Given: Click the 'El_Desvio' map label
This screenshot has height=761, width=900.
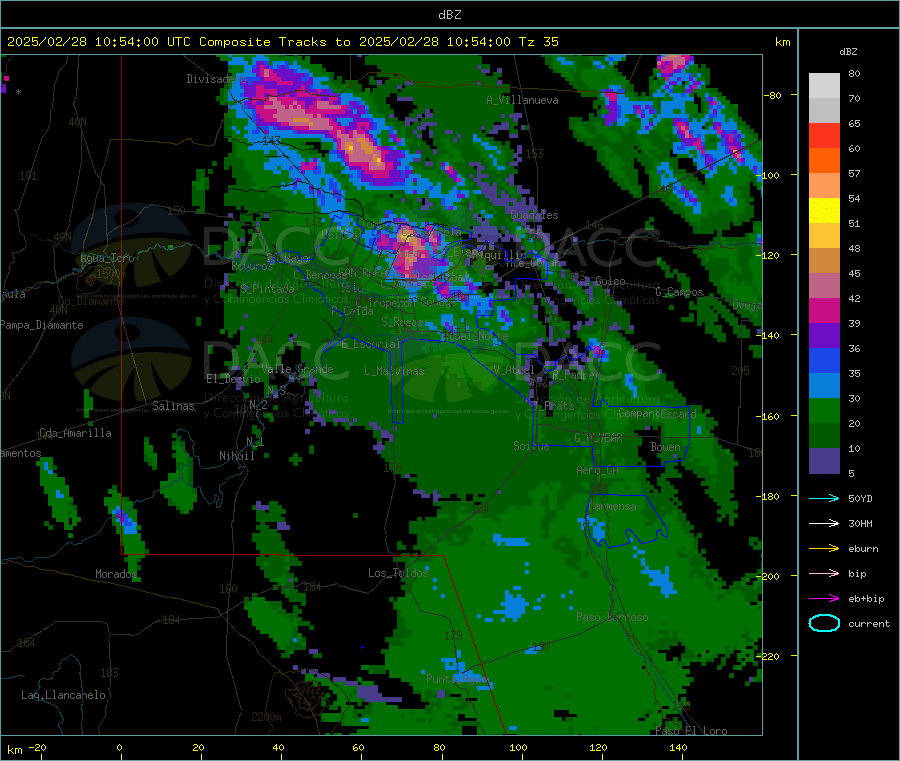Looking at the screenshot, I should (x=233, y=379).
